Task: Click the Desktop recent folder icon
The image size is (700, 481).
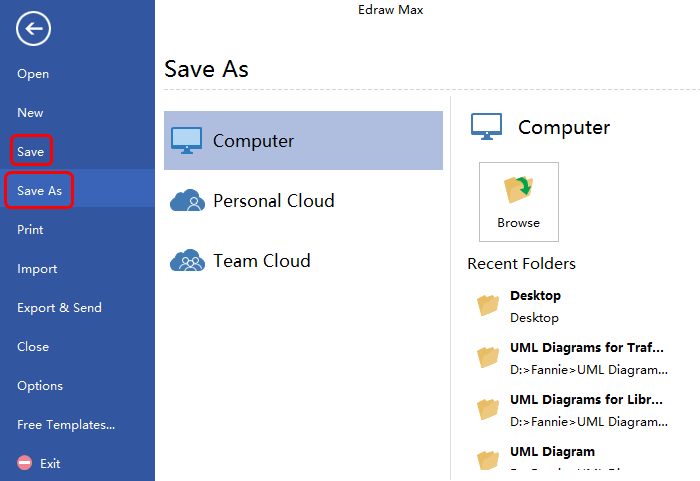Action: pos(488,305)
